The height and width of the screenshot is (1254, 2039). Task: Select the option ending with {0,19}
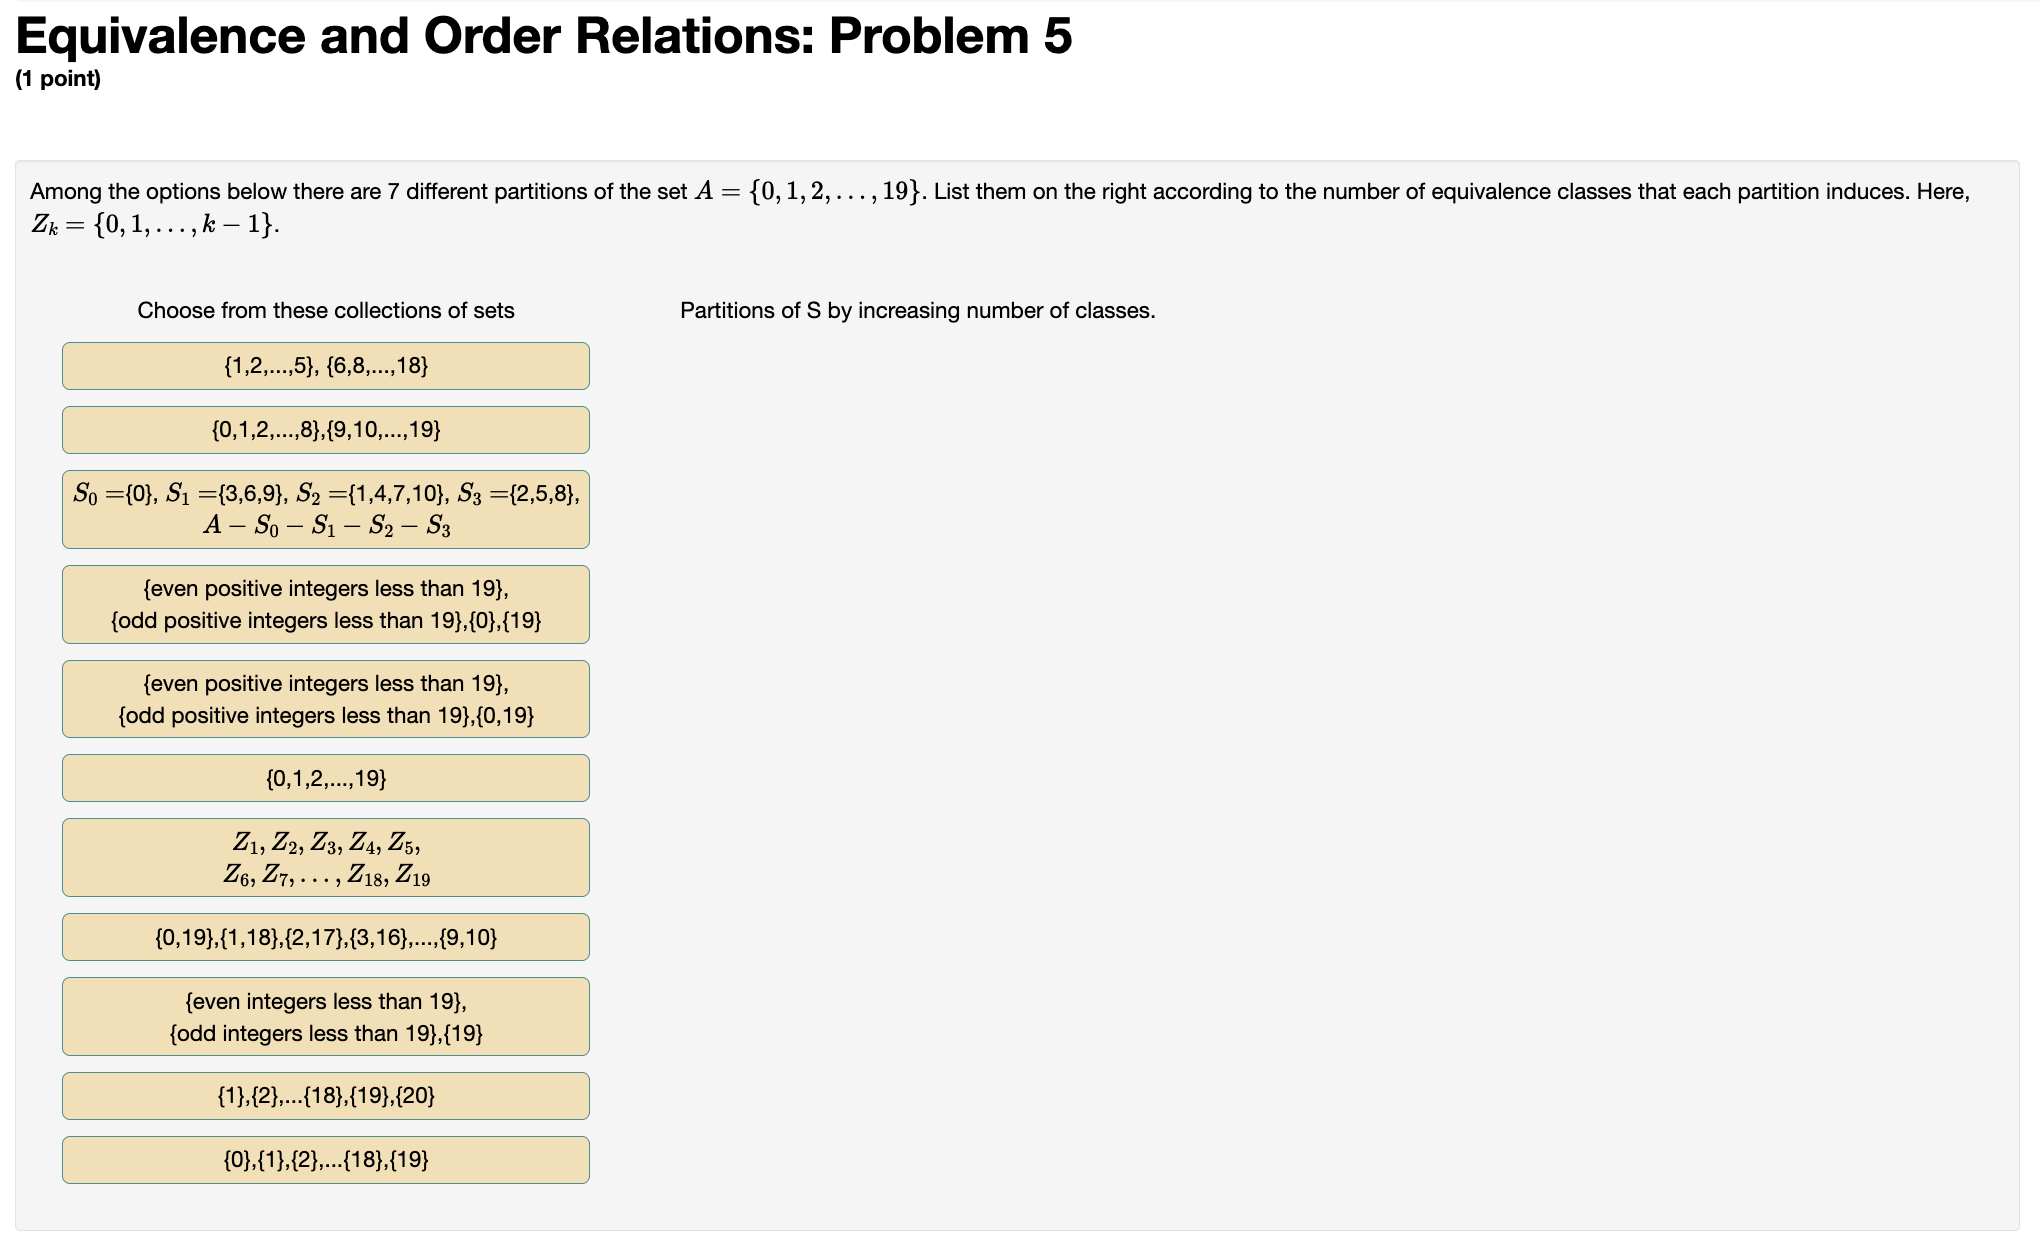pos(325,698)
